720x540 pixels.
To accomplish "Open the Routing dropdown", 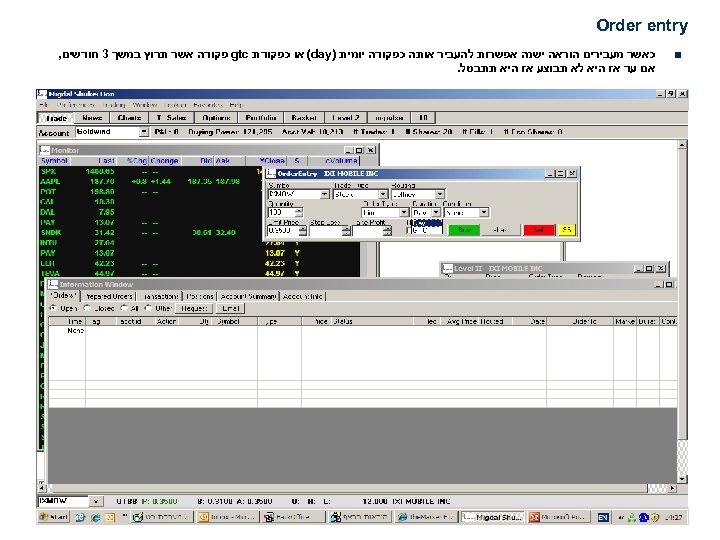I will point(440,195).
